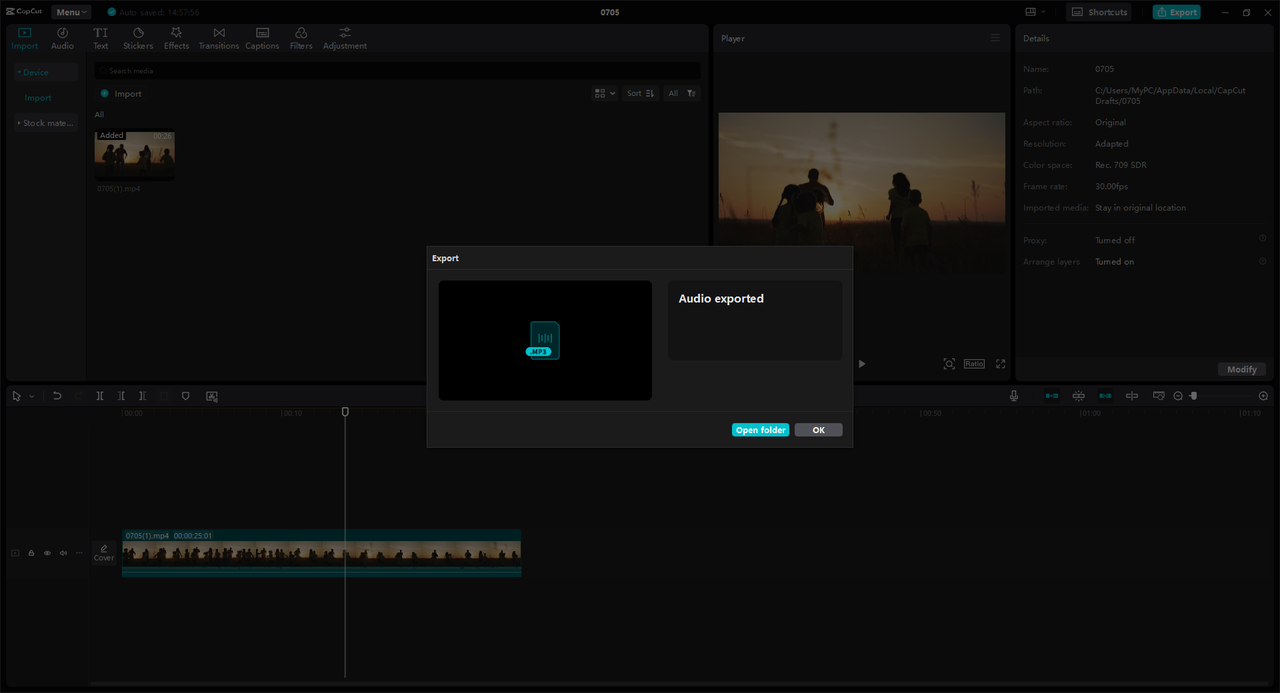This screenshot has width=1280, height=693.
Task: Open the Transitions tab
Action: click(x=219, y=39)
